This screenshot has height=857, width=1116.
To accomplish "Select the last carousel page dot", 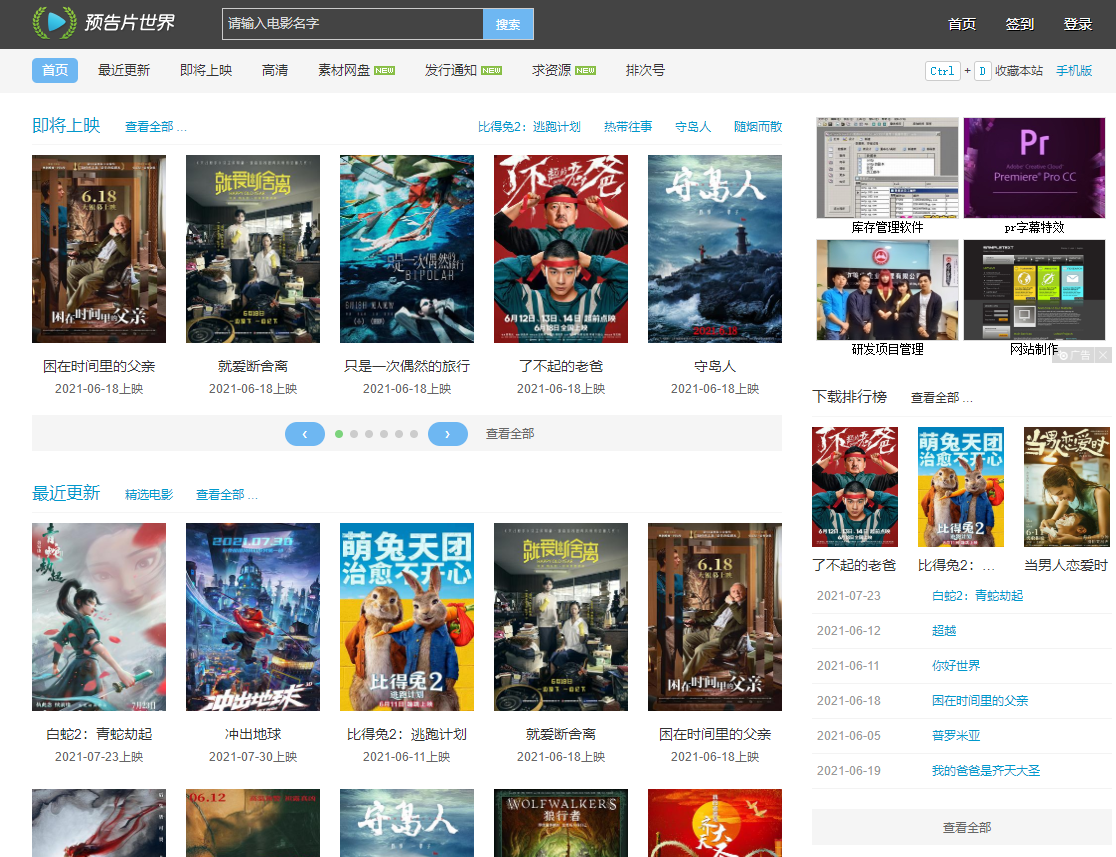I will (x=414, y=434).
